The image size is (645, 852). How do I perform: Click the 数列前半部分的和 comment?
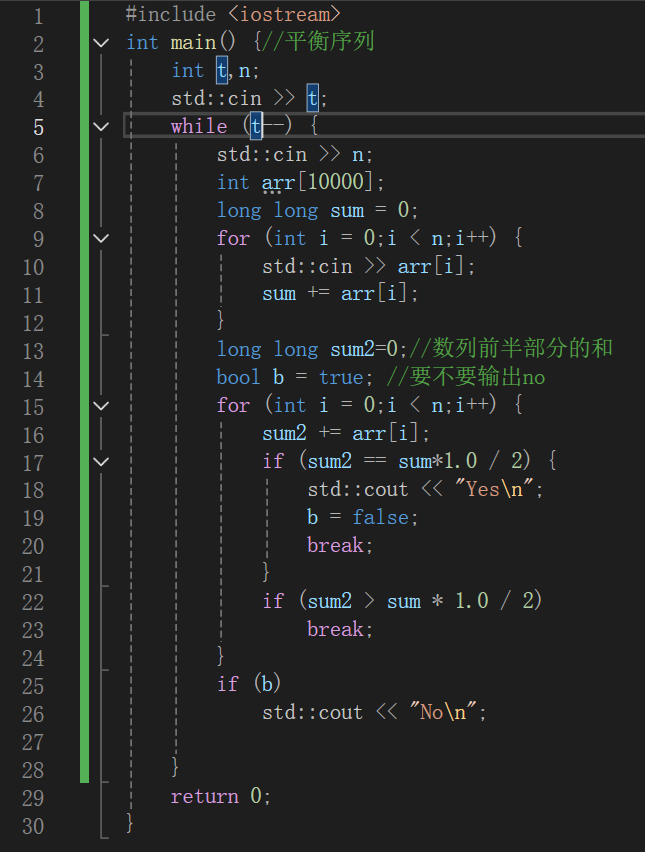(x=522, y=349)
